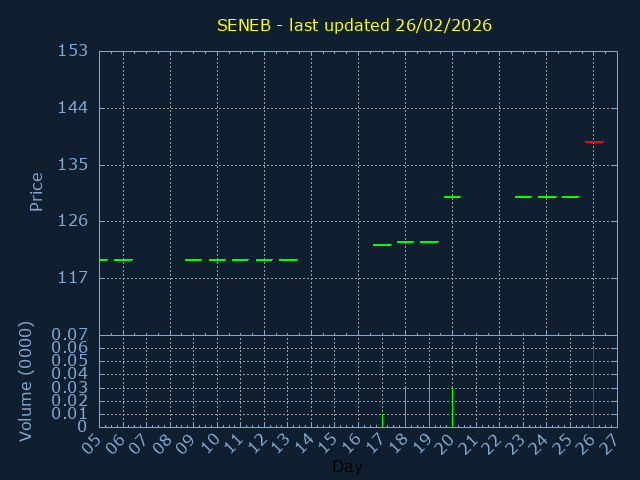Click the day axis label 23
The width and height of the screenshot is (640, 480).
515,443
